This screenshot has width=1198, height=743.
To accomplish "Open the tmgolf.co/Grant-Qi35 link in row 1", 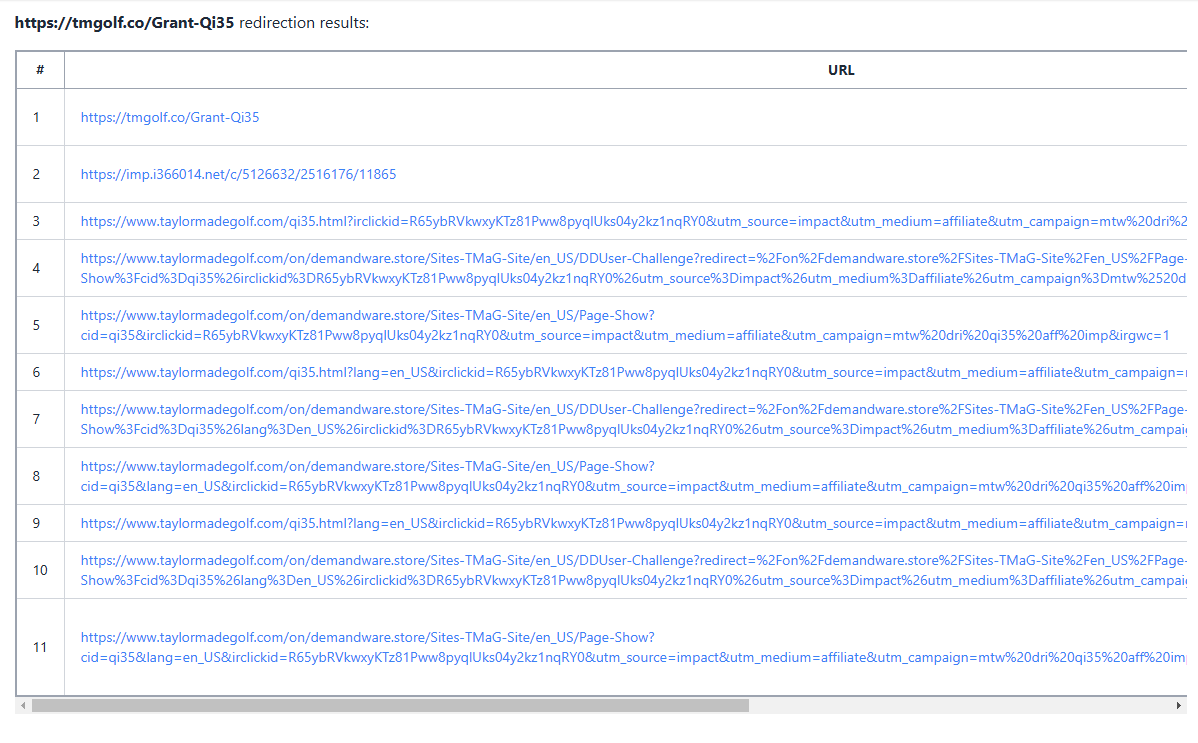I will 170,117.
